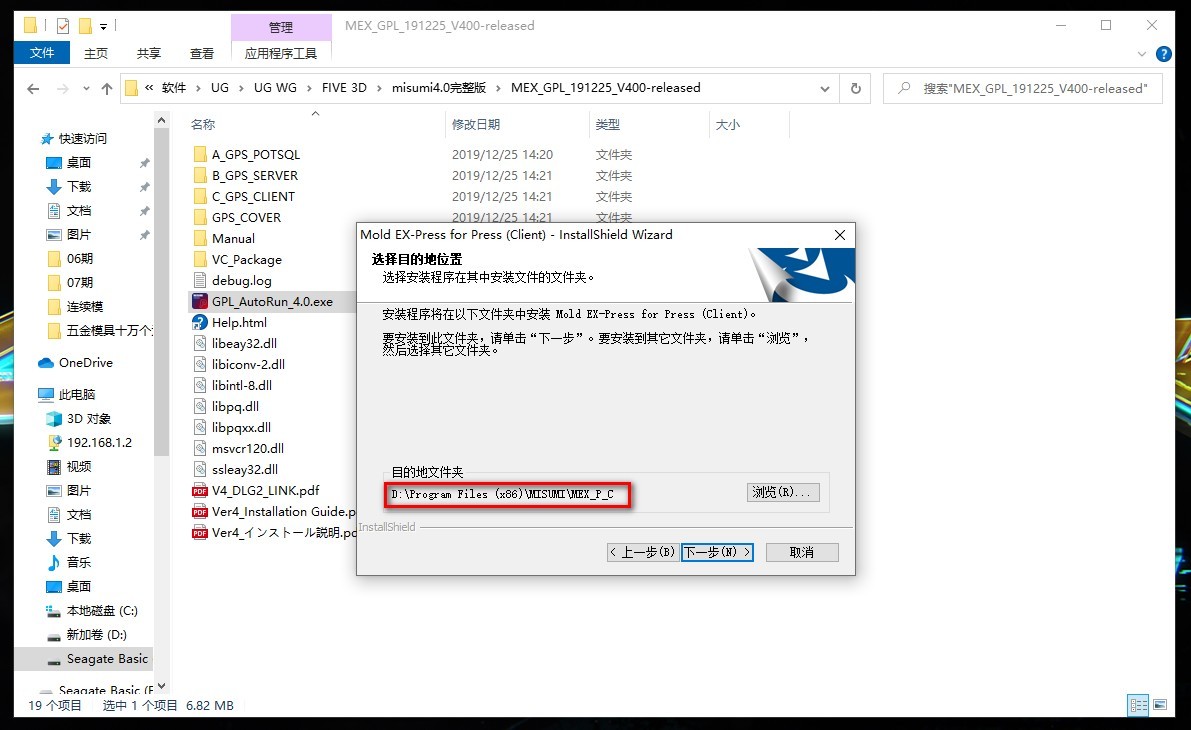Open the 应用程序工具 tab

coord(281,53)
